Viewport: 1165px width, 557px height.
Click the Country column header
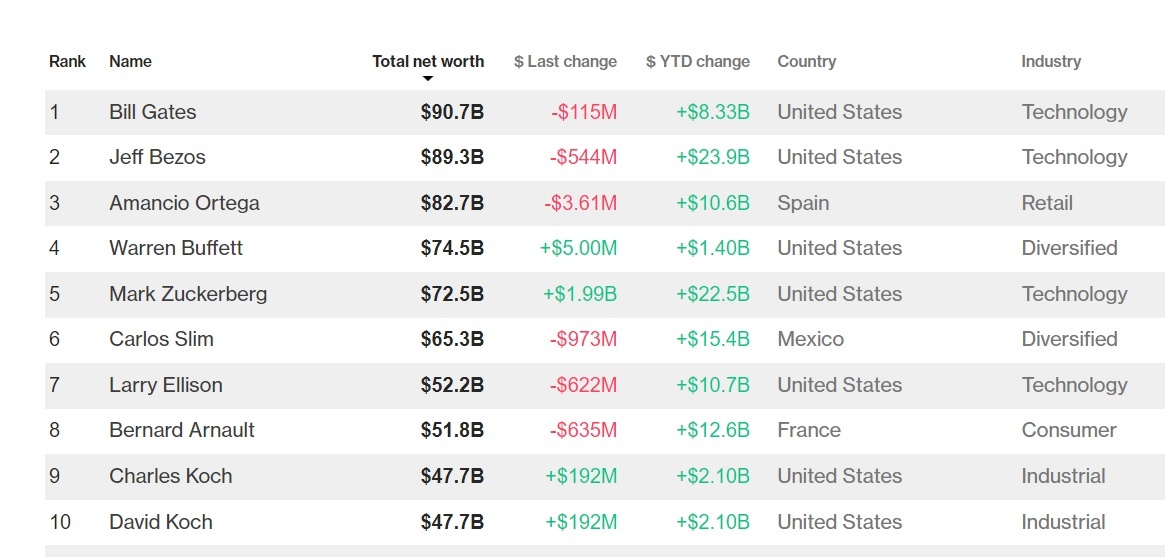pyautogui.click(x=806, y=61)
